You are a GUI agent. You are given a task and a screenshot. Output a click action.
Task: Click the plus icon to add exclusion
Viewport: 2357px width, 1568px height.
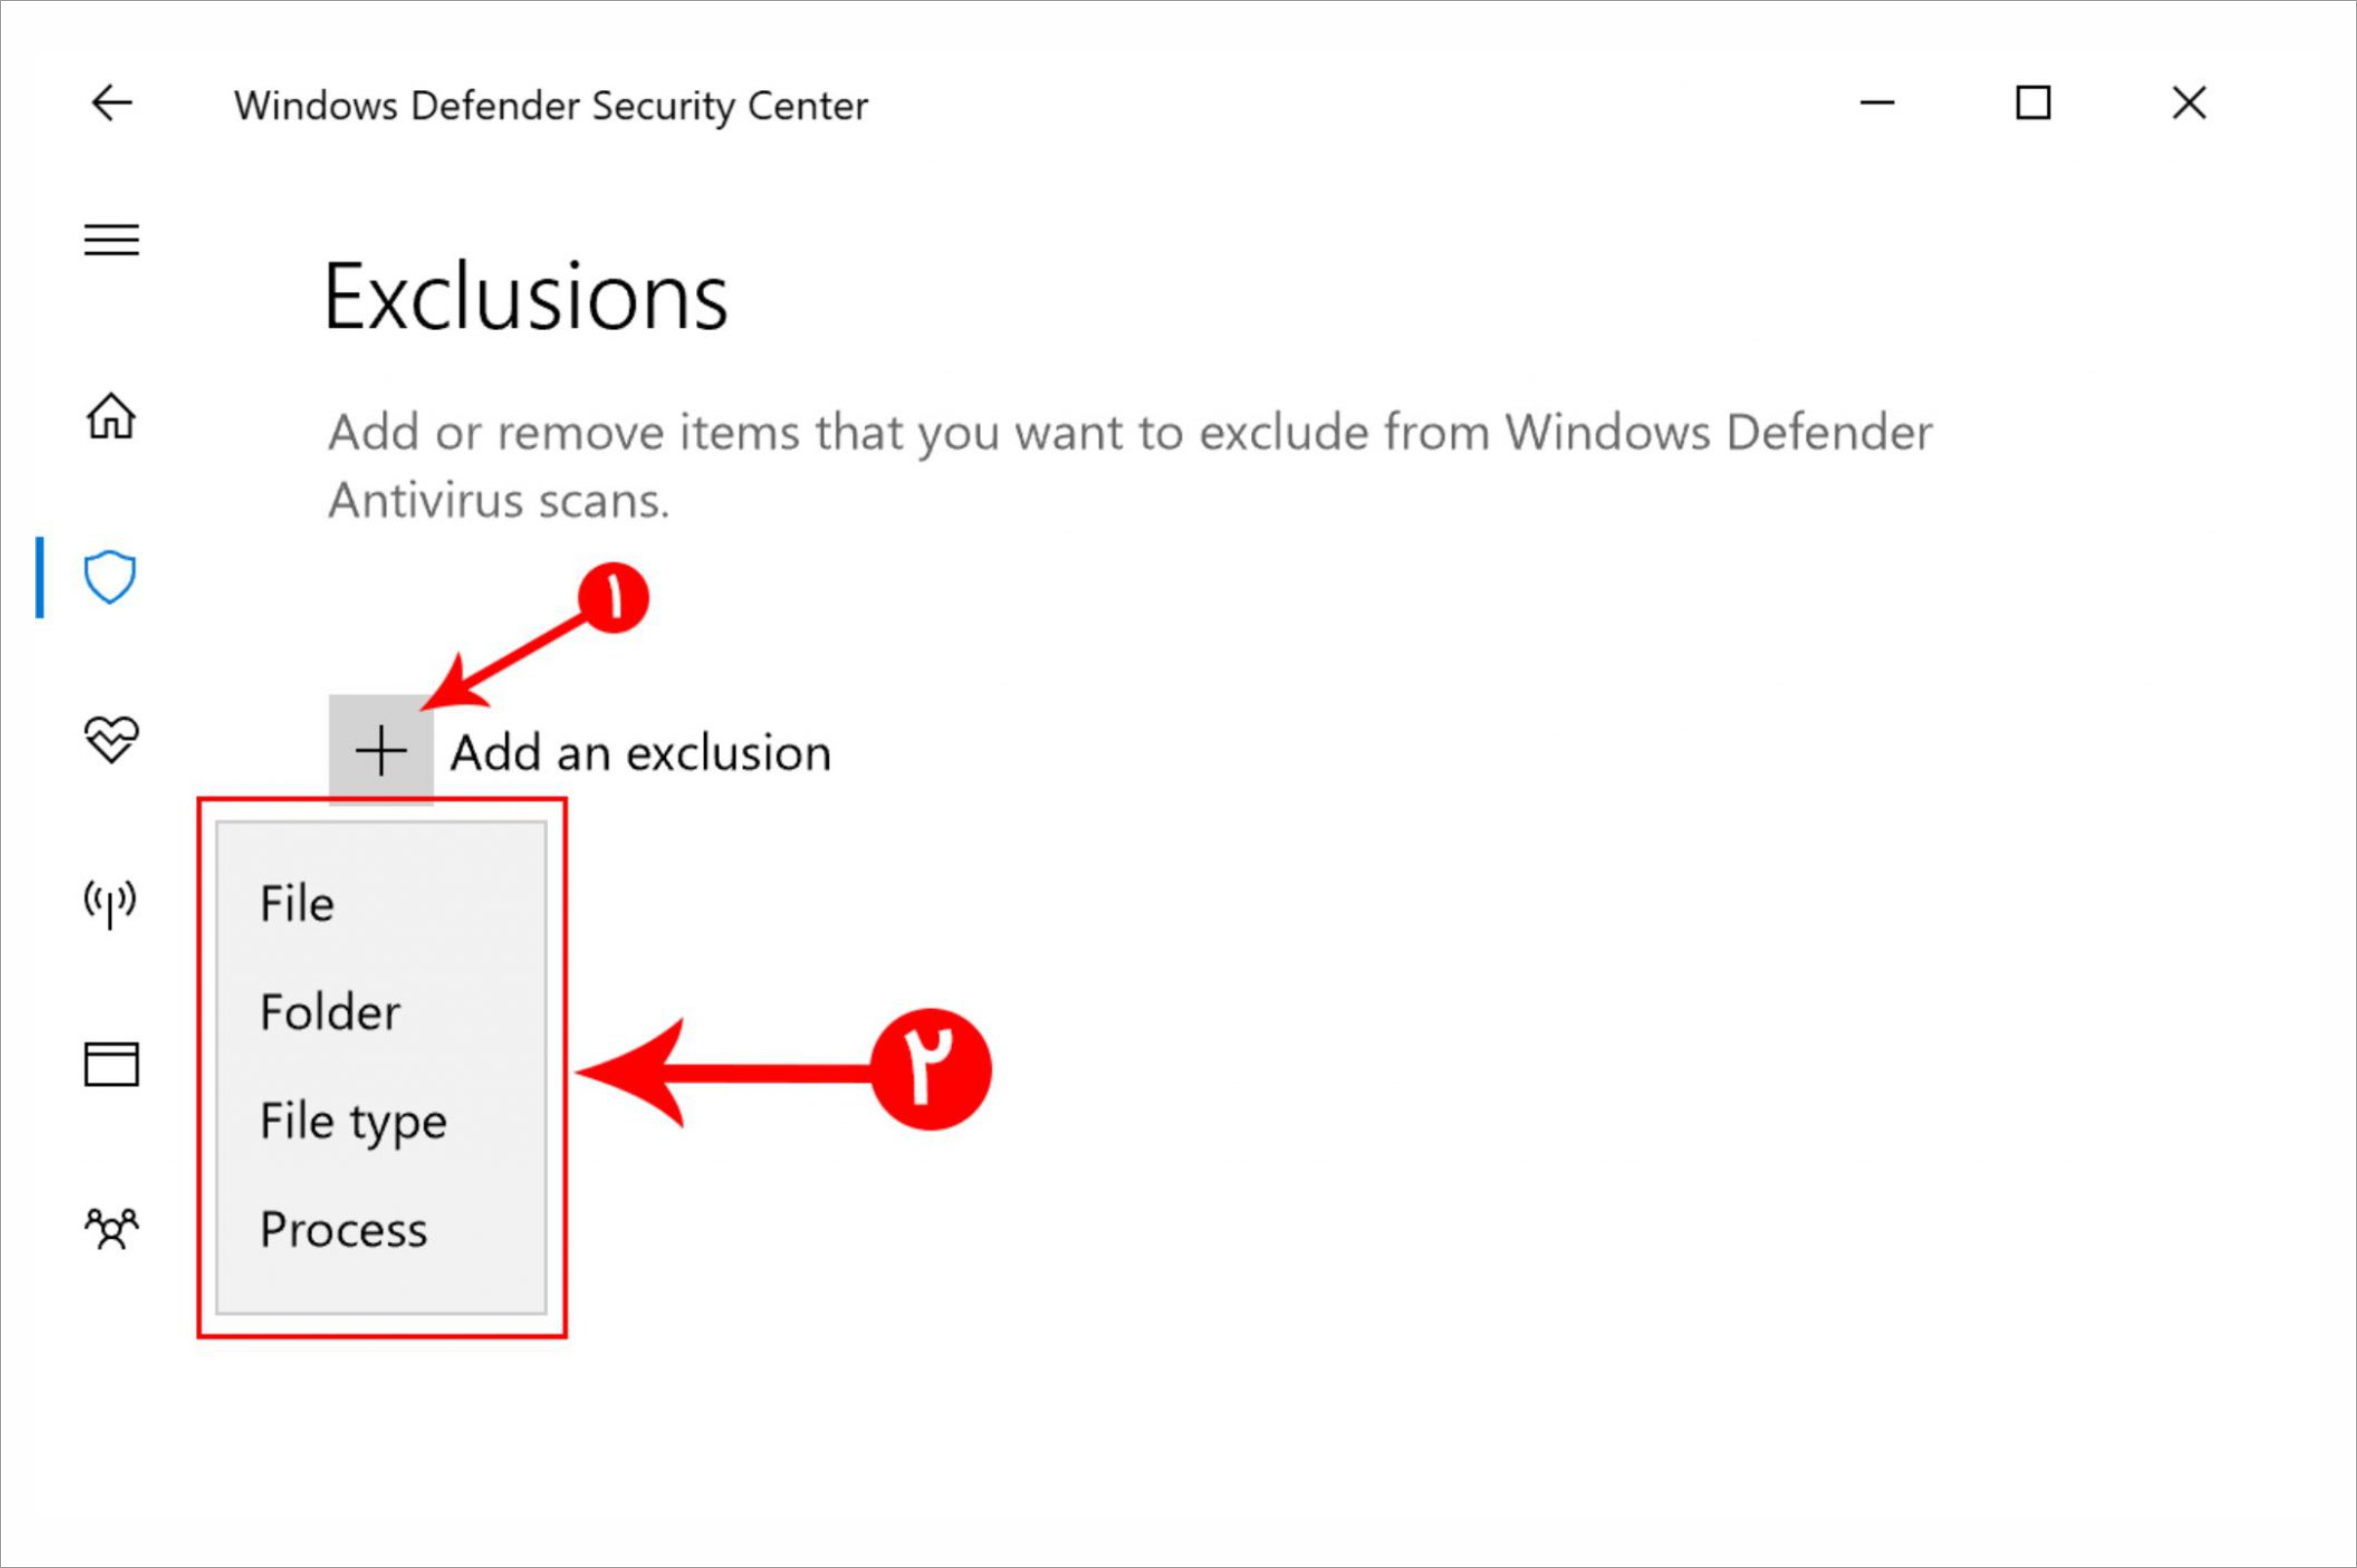381,751
